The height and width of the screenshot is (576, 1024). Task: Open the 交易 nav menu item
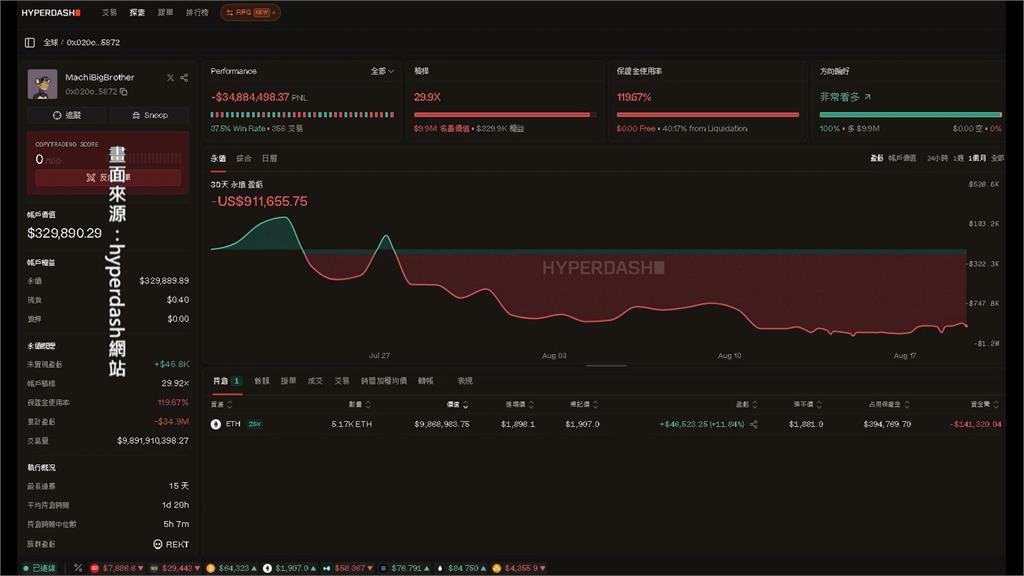click(x=109, y=12)
